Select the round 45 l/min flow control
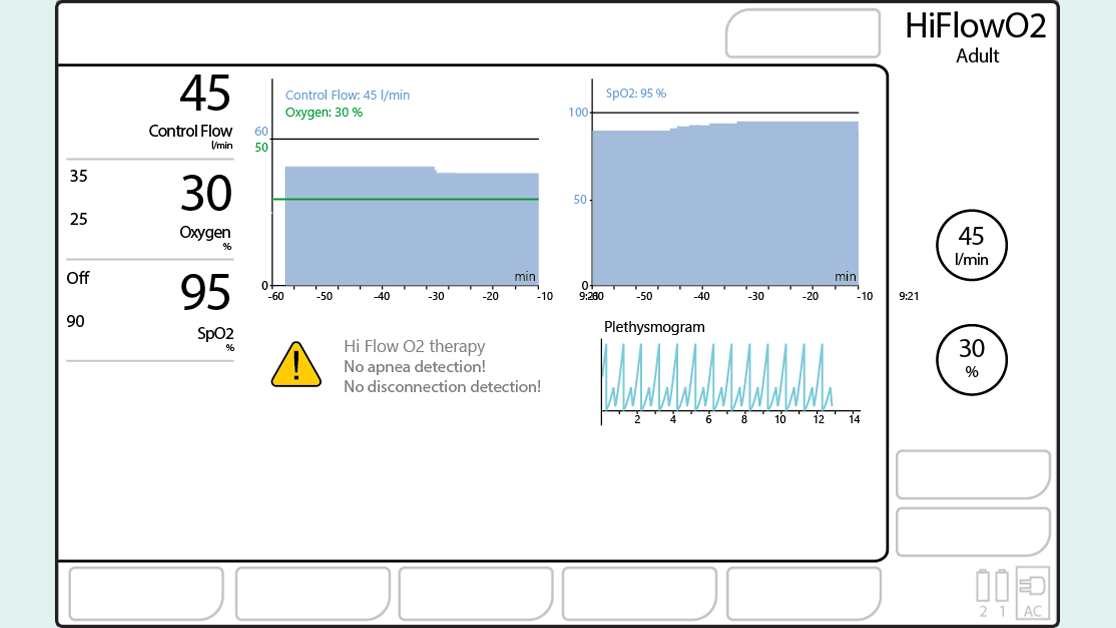Viewport: 1116px width, 628px height. pyautogui.click(x=971, y=246)
